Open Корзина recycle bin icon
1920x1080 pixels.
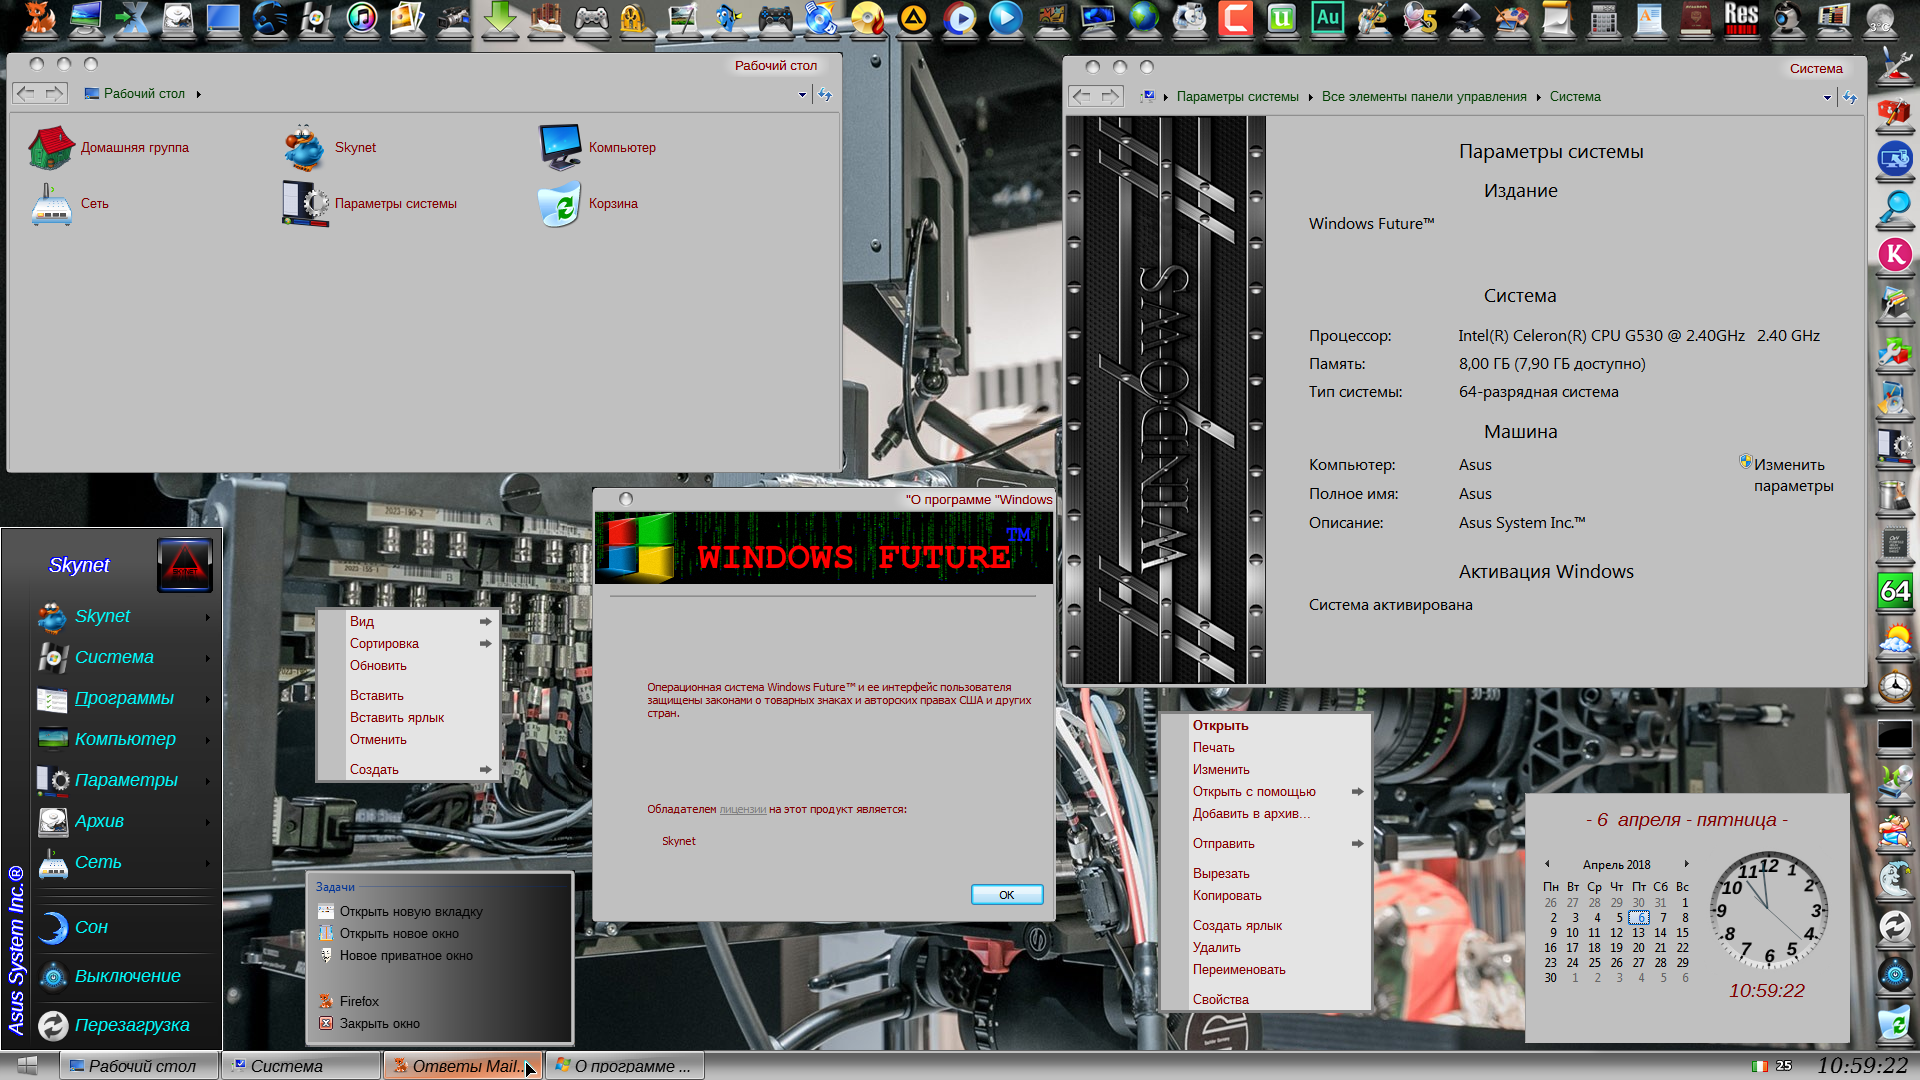588,203
